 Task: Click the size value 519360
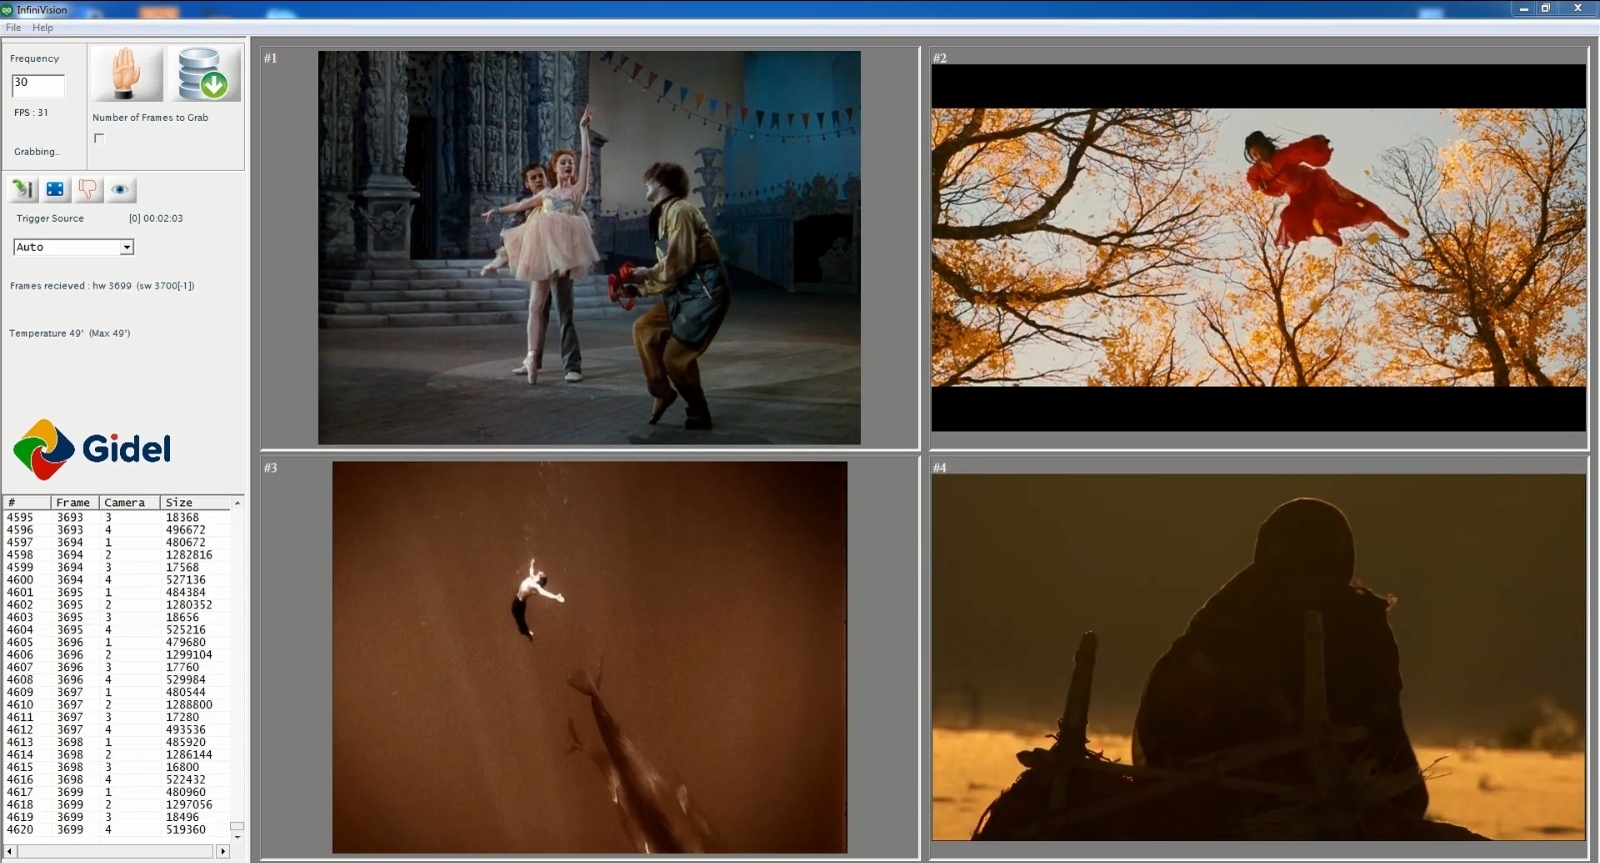pos(186,830)
